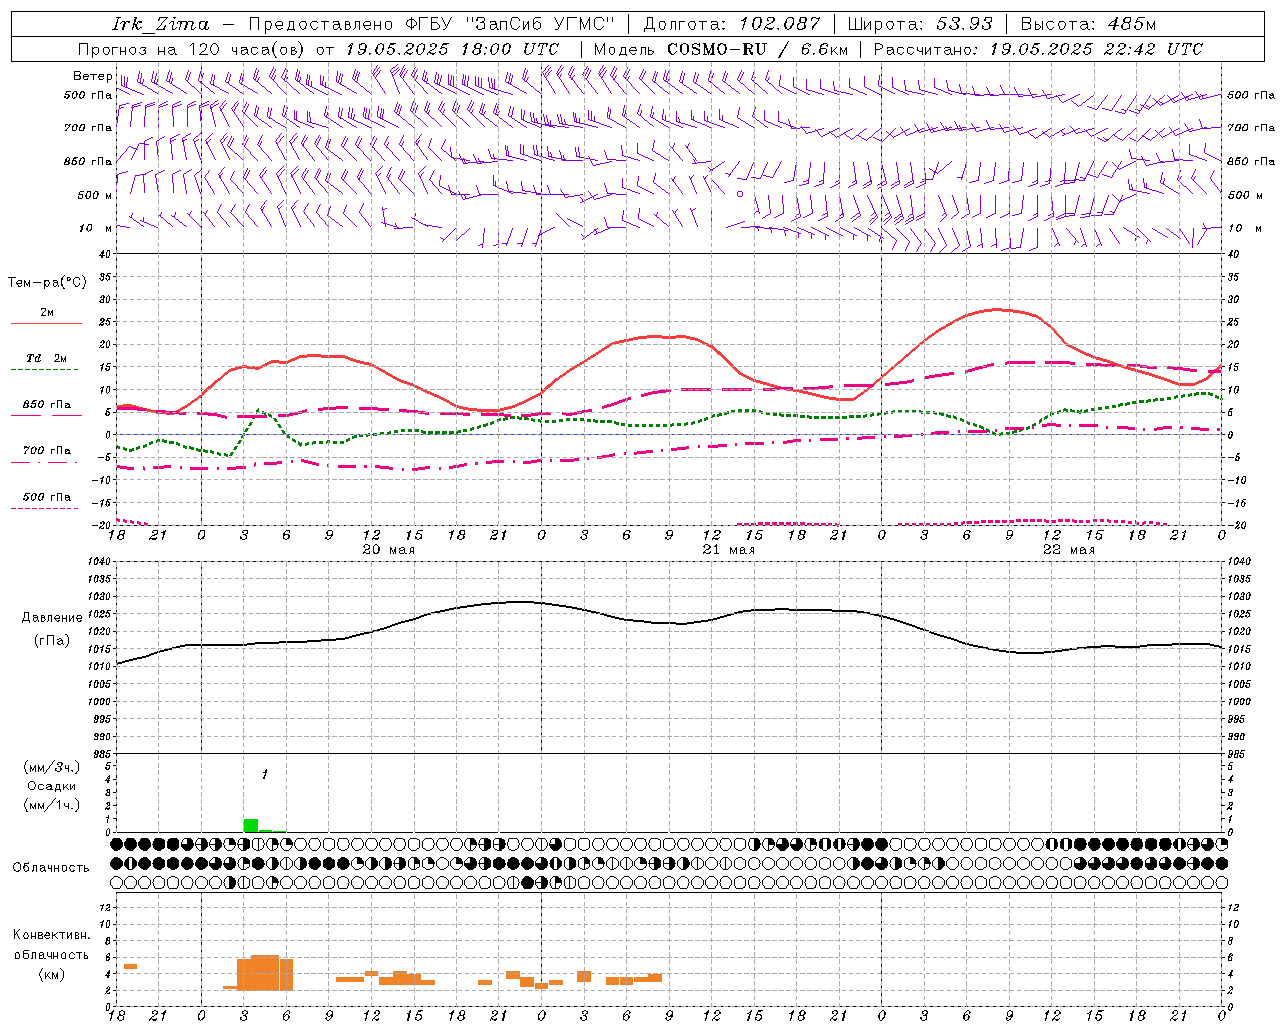This screenshot has height=1024, width=1280.
Task: Click the '22 мая' date label
Action: coord(1068,550)
